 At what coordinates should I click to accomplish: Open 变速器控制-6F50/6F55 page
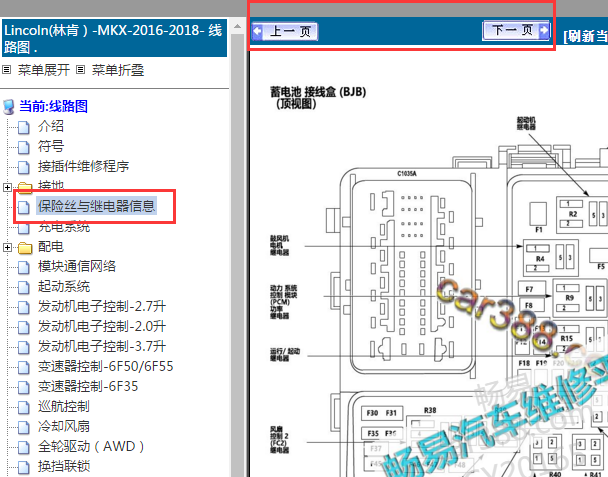(105, 366)
